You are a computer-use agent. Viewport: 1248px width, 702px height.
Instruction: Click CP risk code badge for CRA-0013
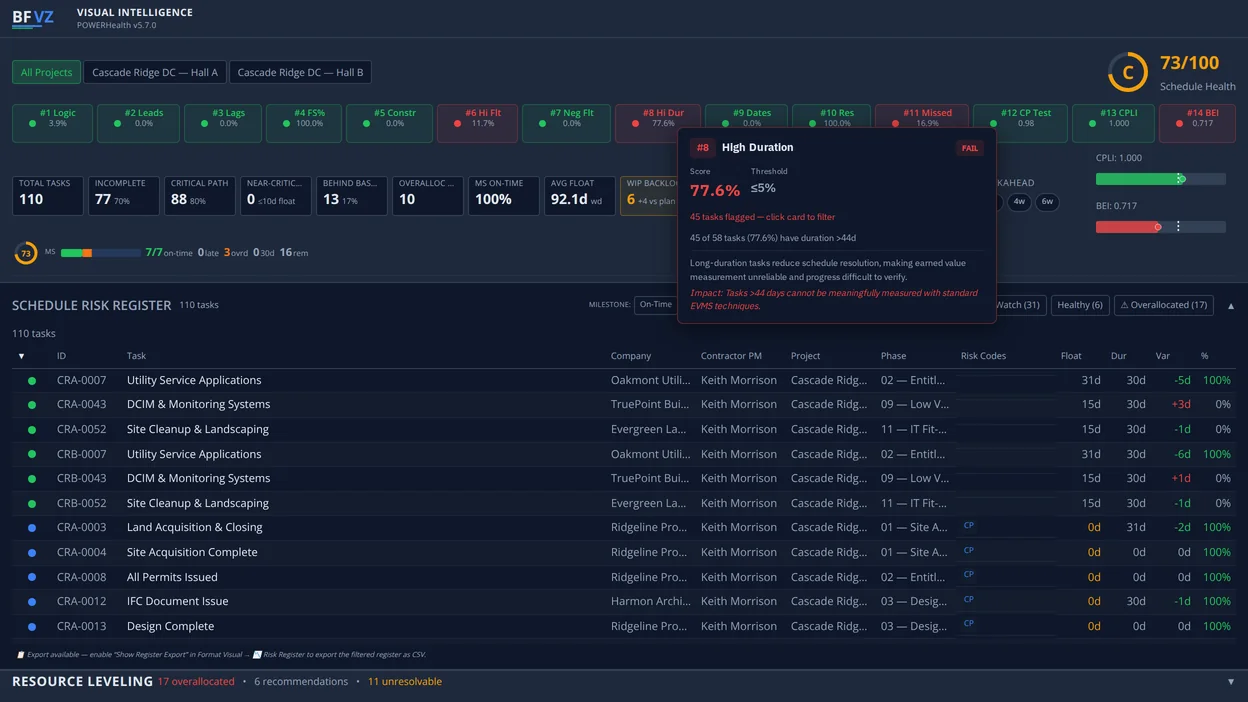click(x=968, y=624)
